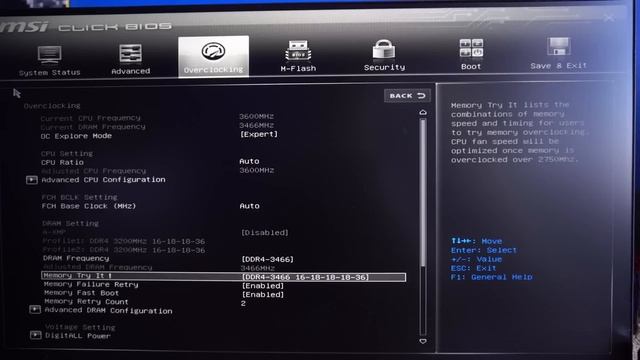640x360 pixels.
Task: Select the Memory Fast Boot label
Action: (x=81, y=293)
